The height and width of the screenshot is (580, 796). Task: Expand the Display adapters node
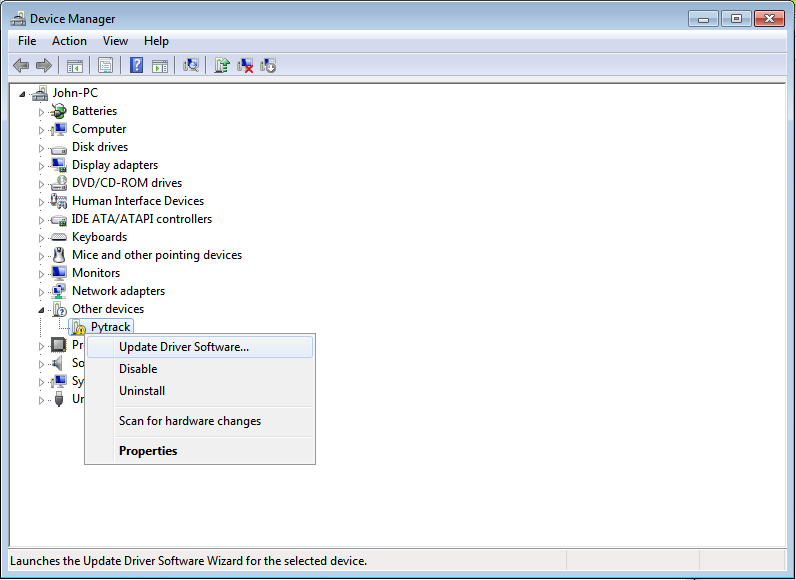tap(42, 165)
